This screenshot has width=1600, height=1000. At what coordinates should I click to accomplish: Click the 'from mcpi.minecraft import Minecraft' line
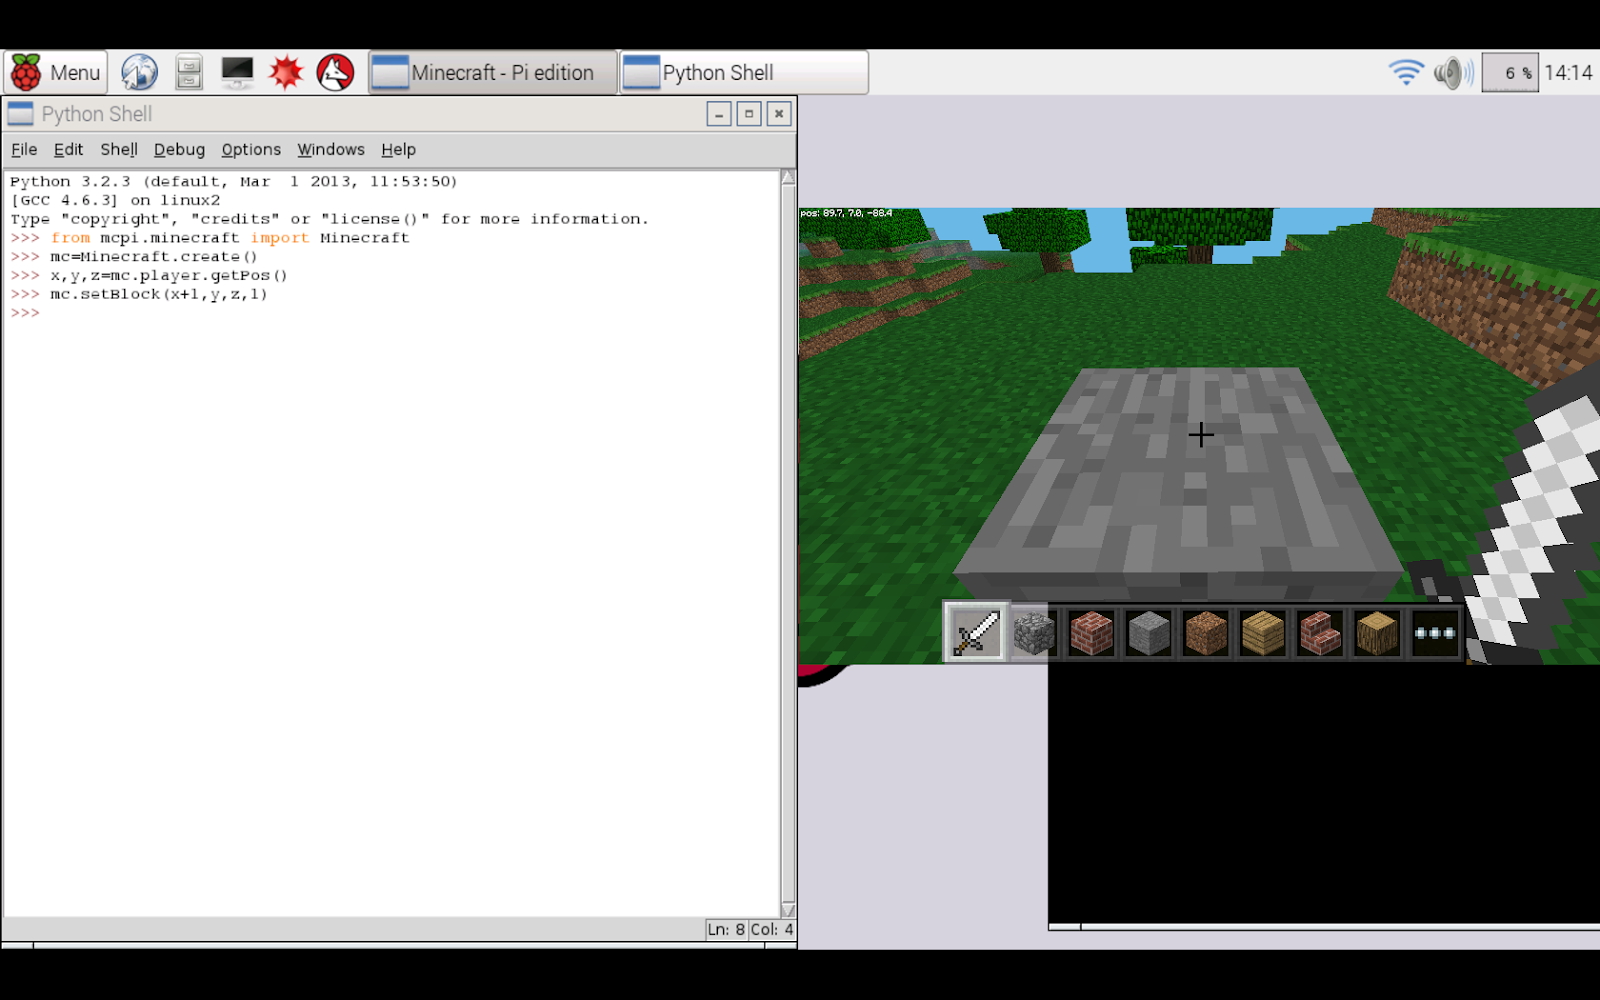pyautogui.click(x=230, y=238)
